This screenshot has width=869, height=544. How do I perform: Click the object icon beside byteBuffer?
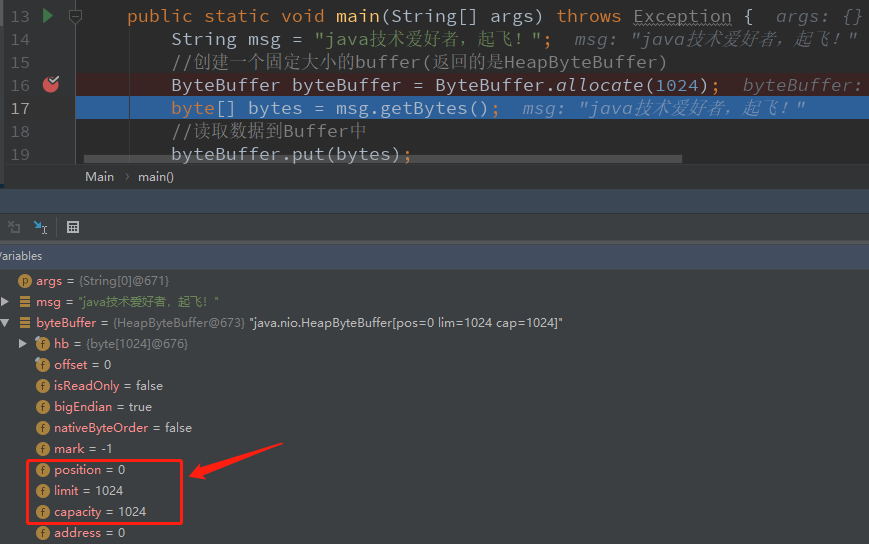click(24, 322)
